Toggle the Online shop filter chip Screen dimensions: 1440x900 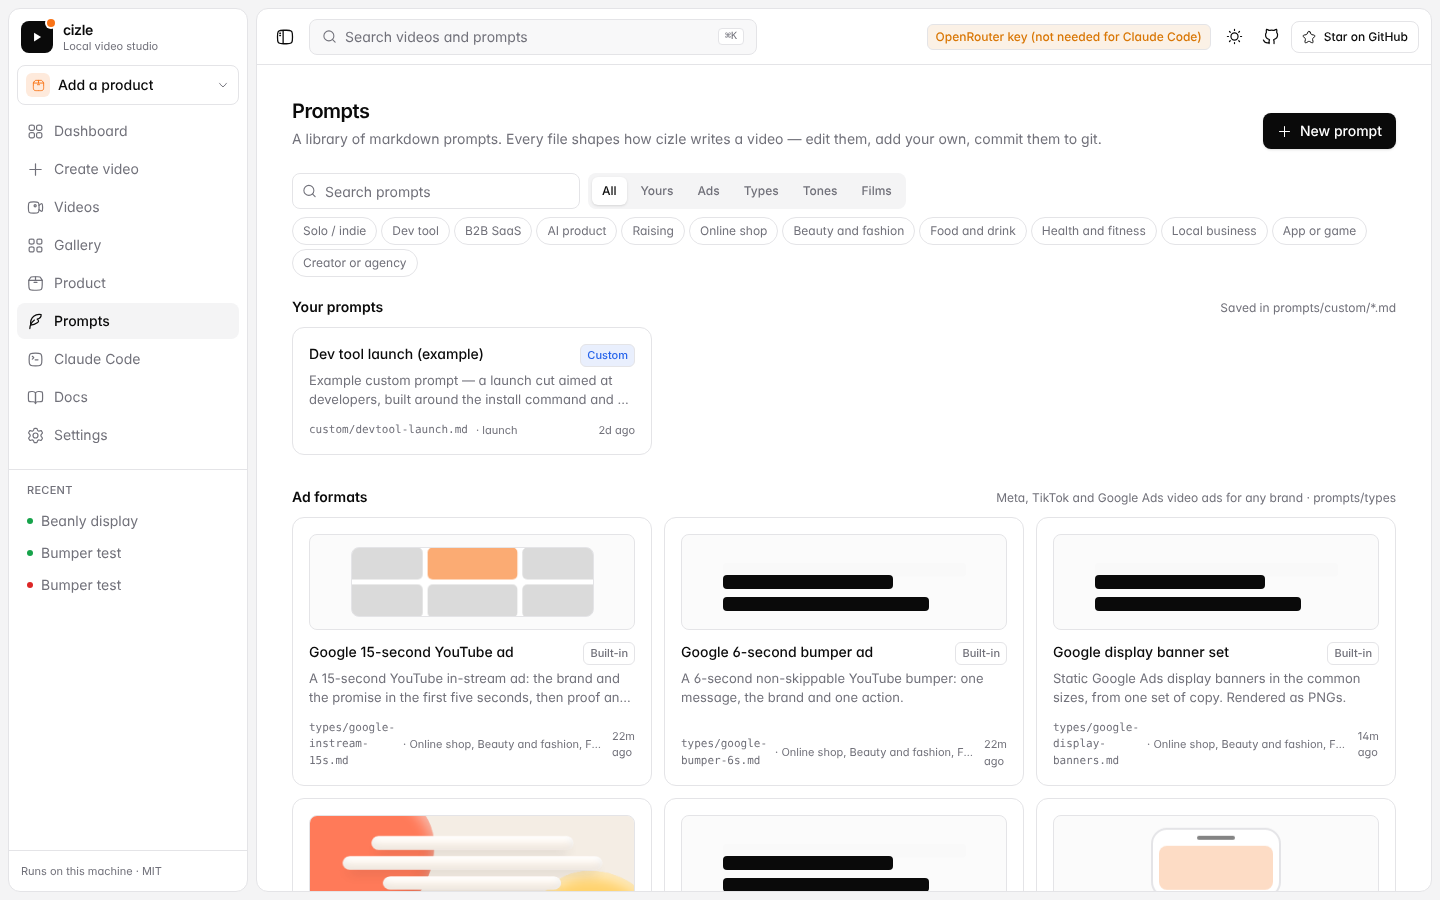(x=734, y=231)
